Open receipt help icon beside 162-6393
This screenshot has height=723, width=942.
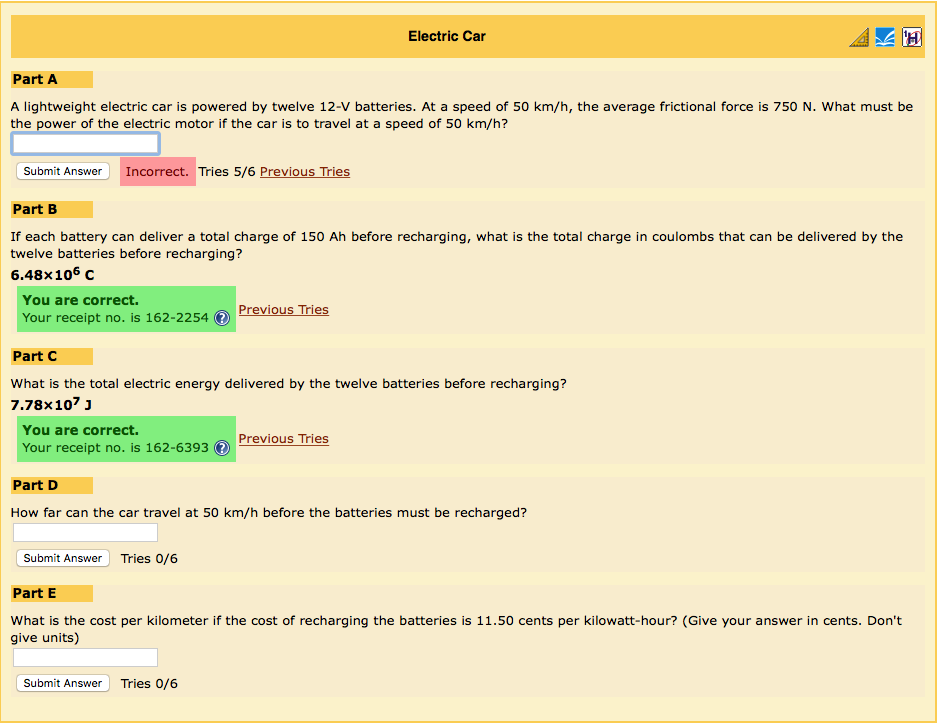pyautogui.click(x=222, y=448)
